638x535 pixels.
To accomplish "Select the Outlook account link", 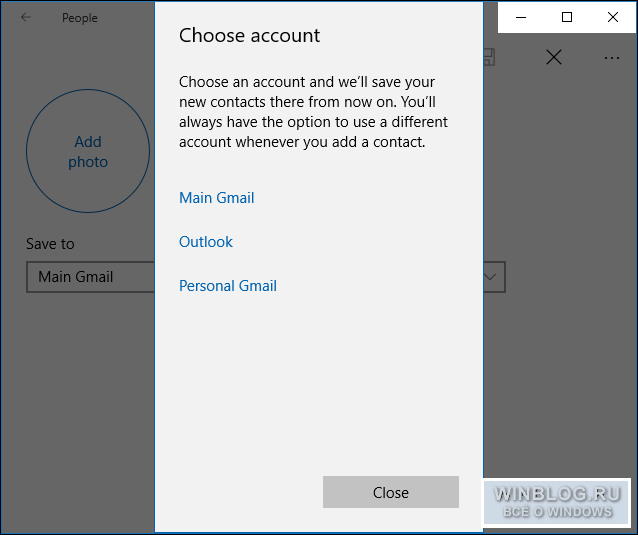I will point(205,242).
